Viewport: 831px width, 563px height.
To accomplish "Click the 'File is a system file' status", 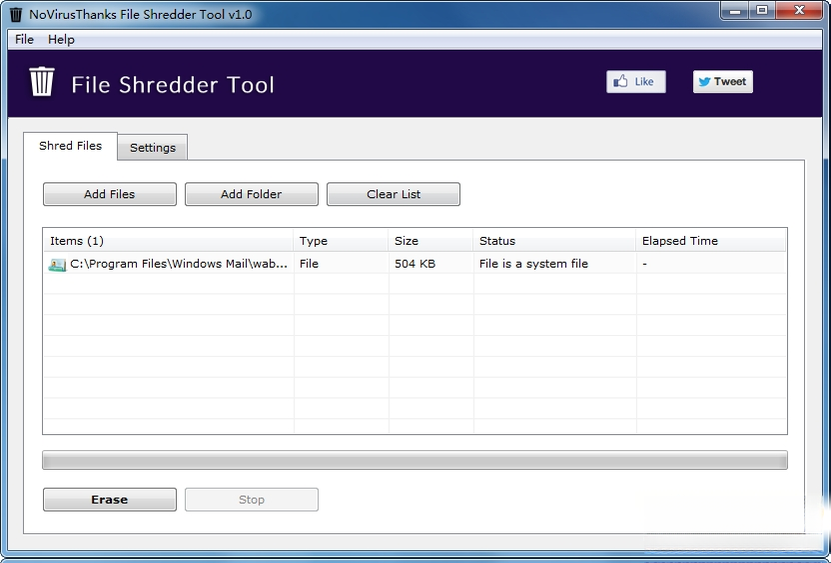I will coord(534,263).
